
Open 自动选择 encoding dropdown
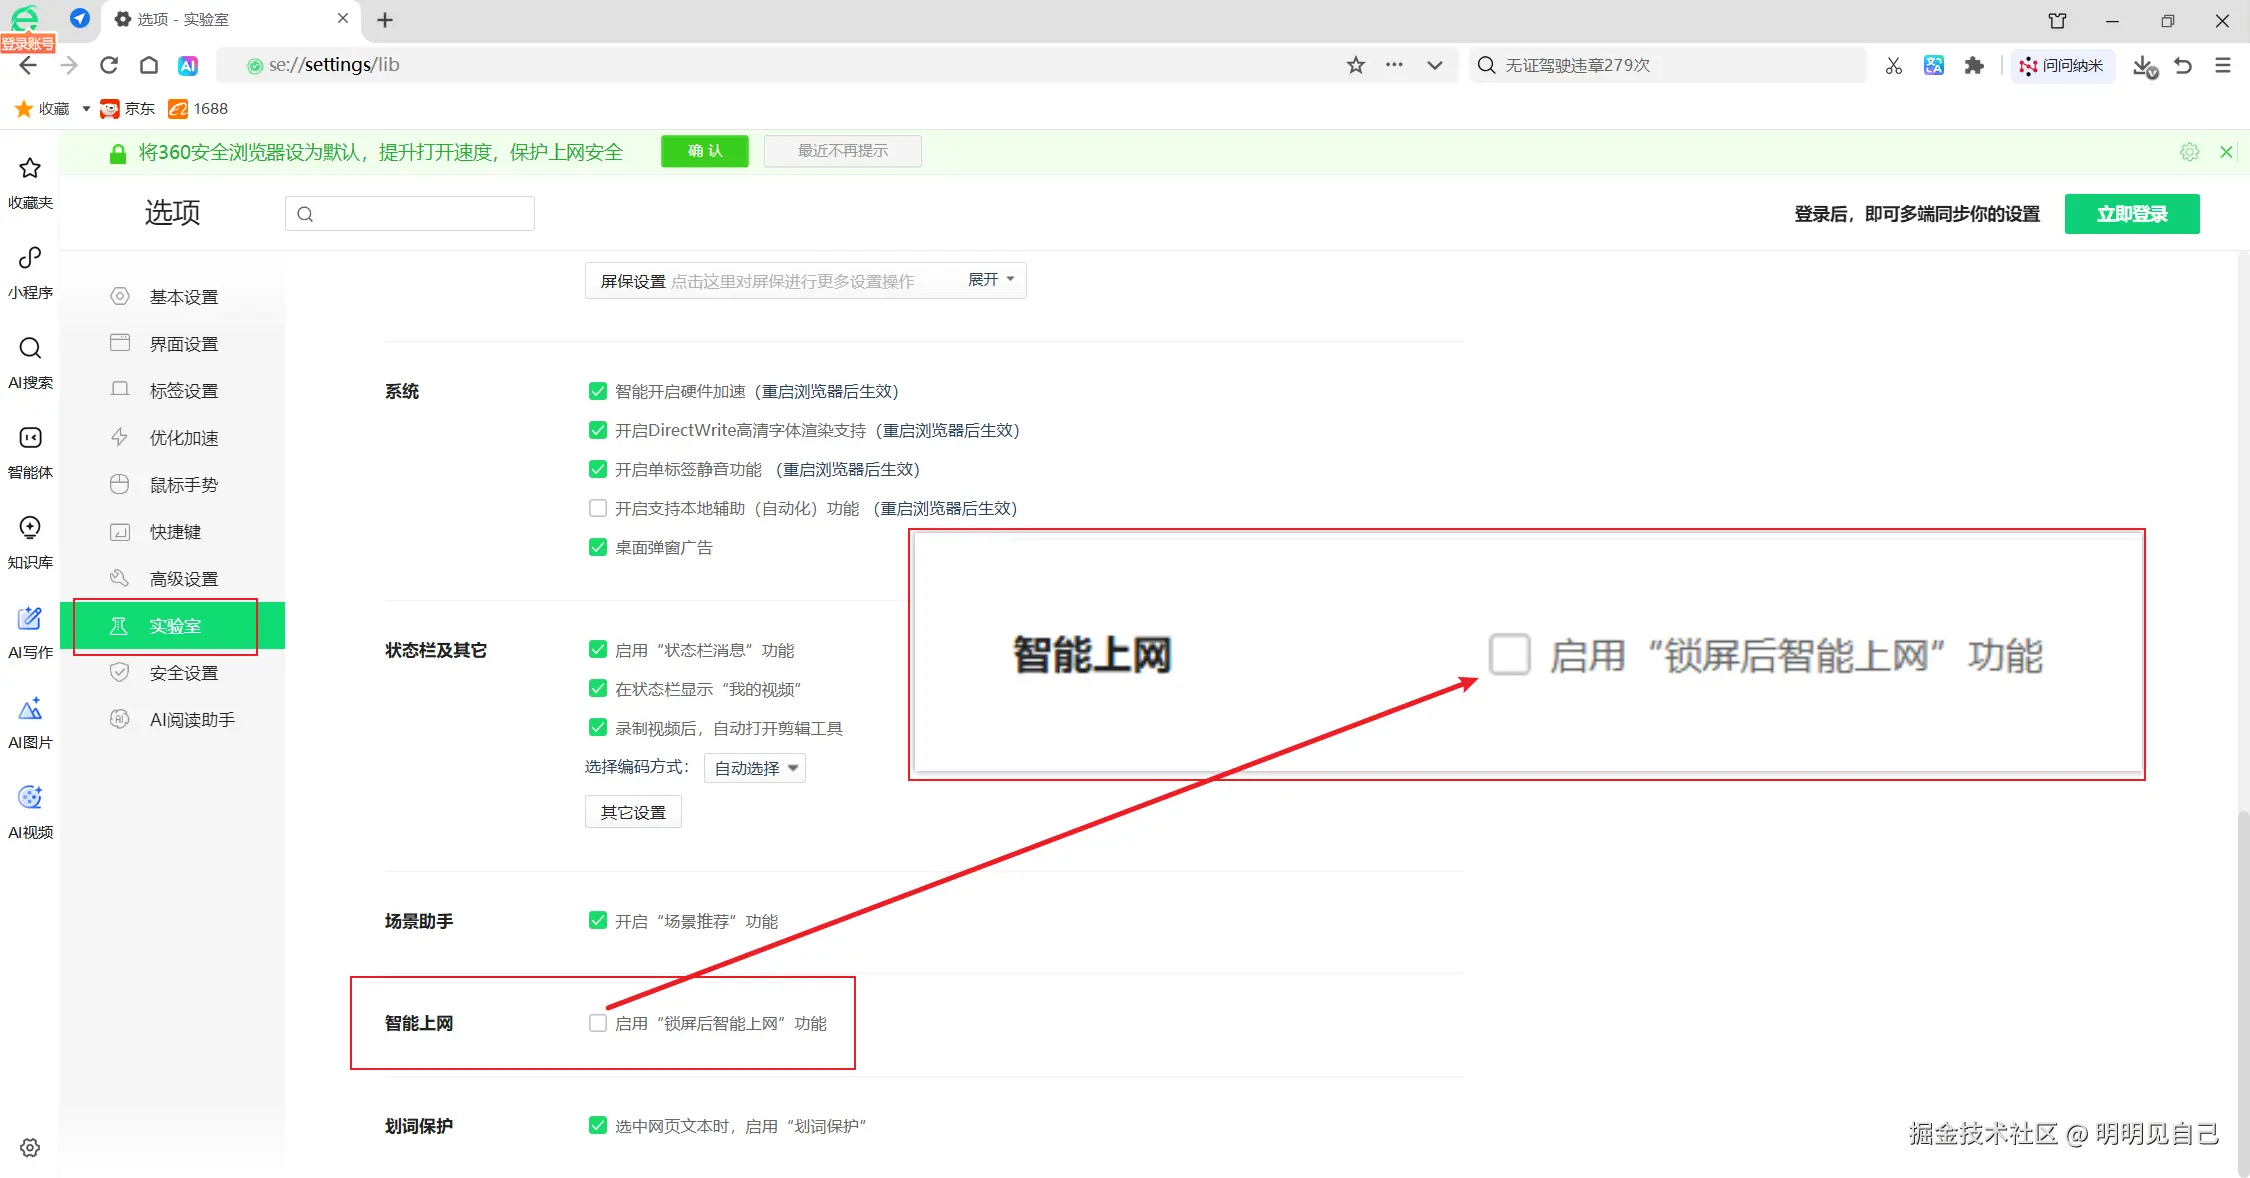click(755, 768)
